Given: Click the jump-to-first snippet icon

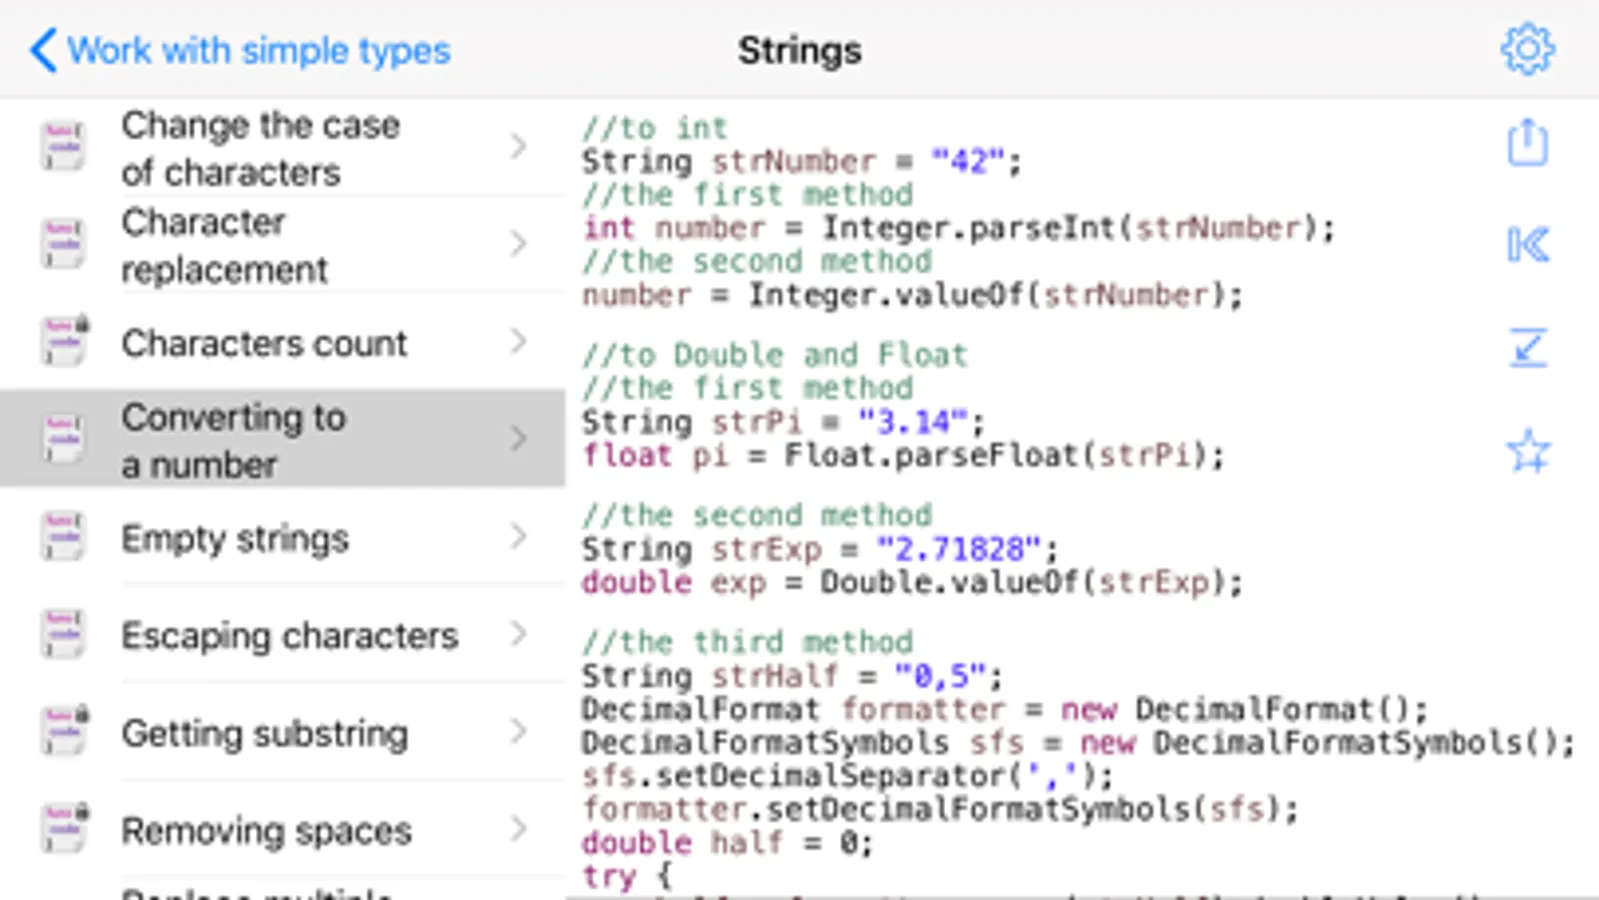Looking at the screenshot, I should pos(1527,245).
